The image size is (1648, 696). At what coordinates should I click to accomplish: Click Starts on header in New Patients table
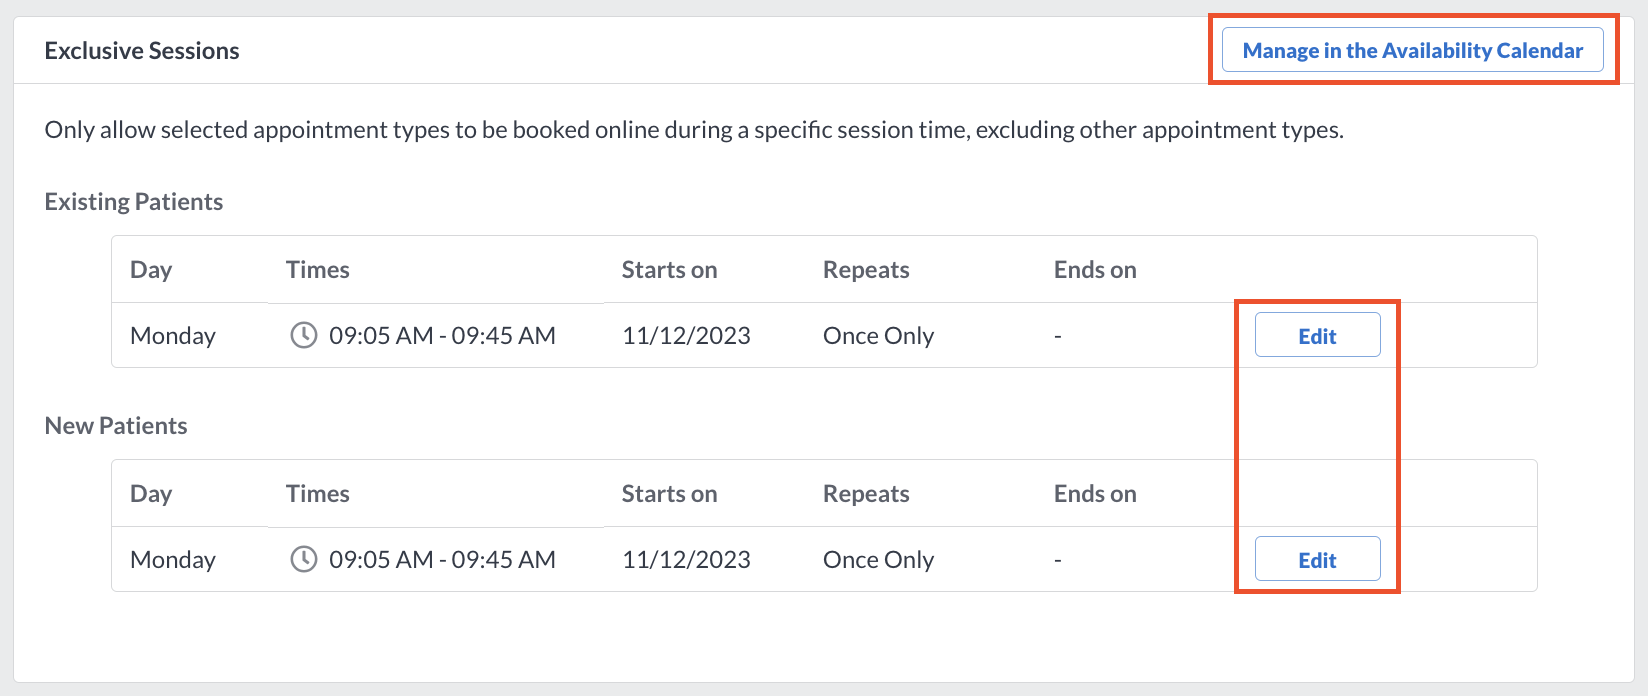pyautogui.click(x=669, y=494)
